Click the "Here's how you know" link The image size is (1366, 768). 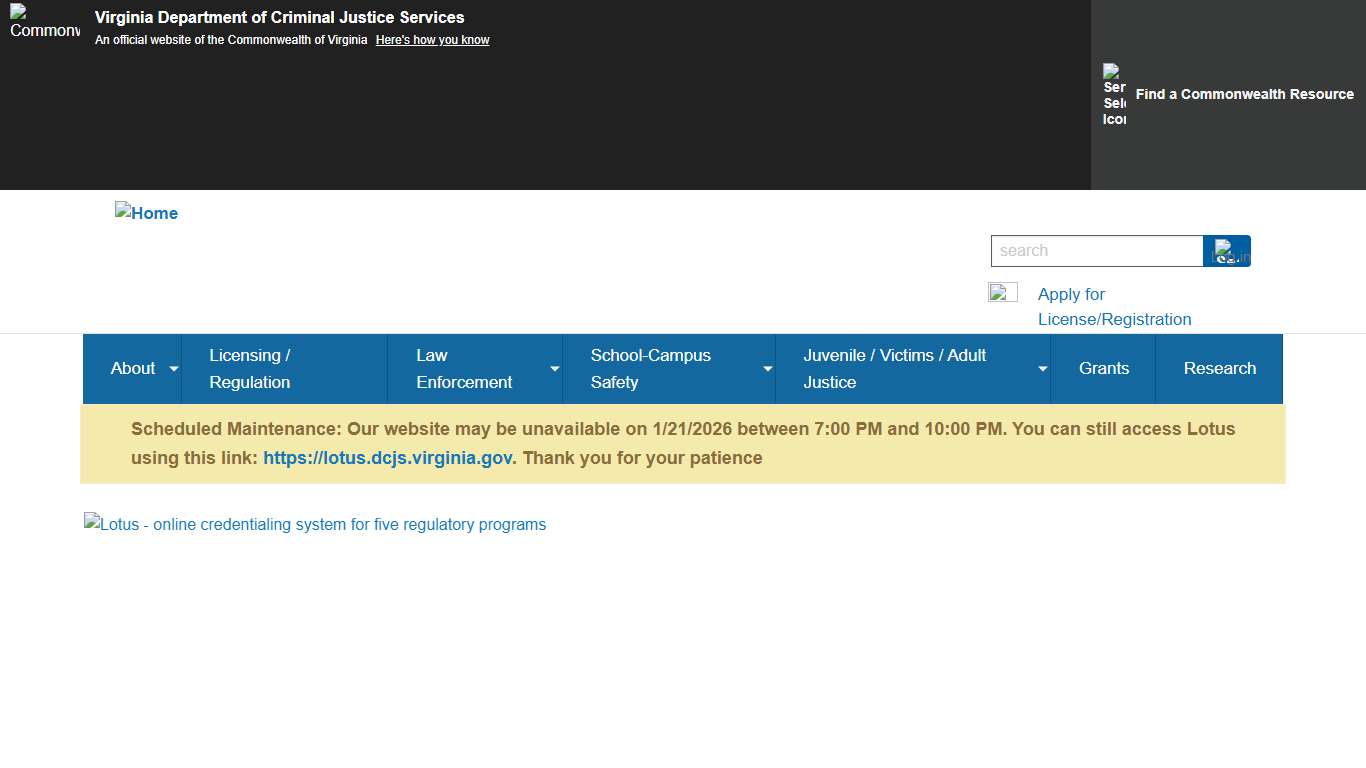pos(432,40)
